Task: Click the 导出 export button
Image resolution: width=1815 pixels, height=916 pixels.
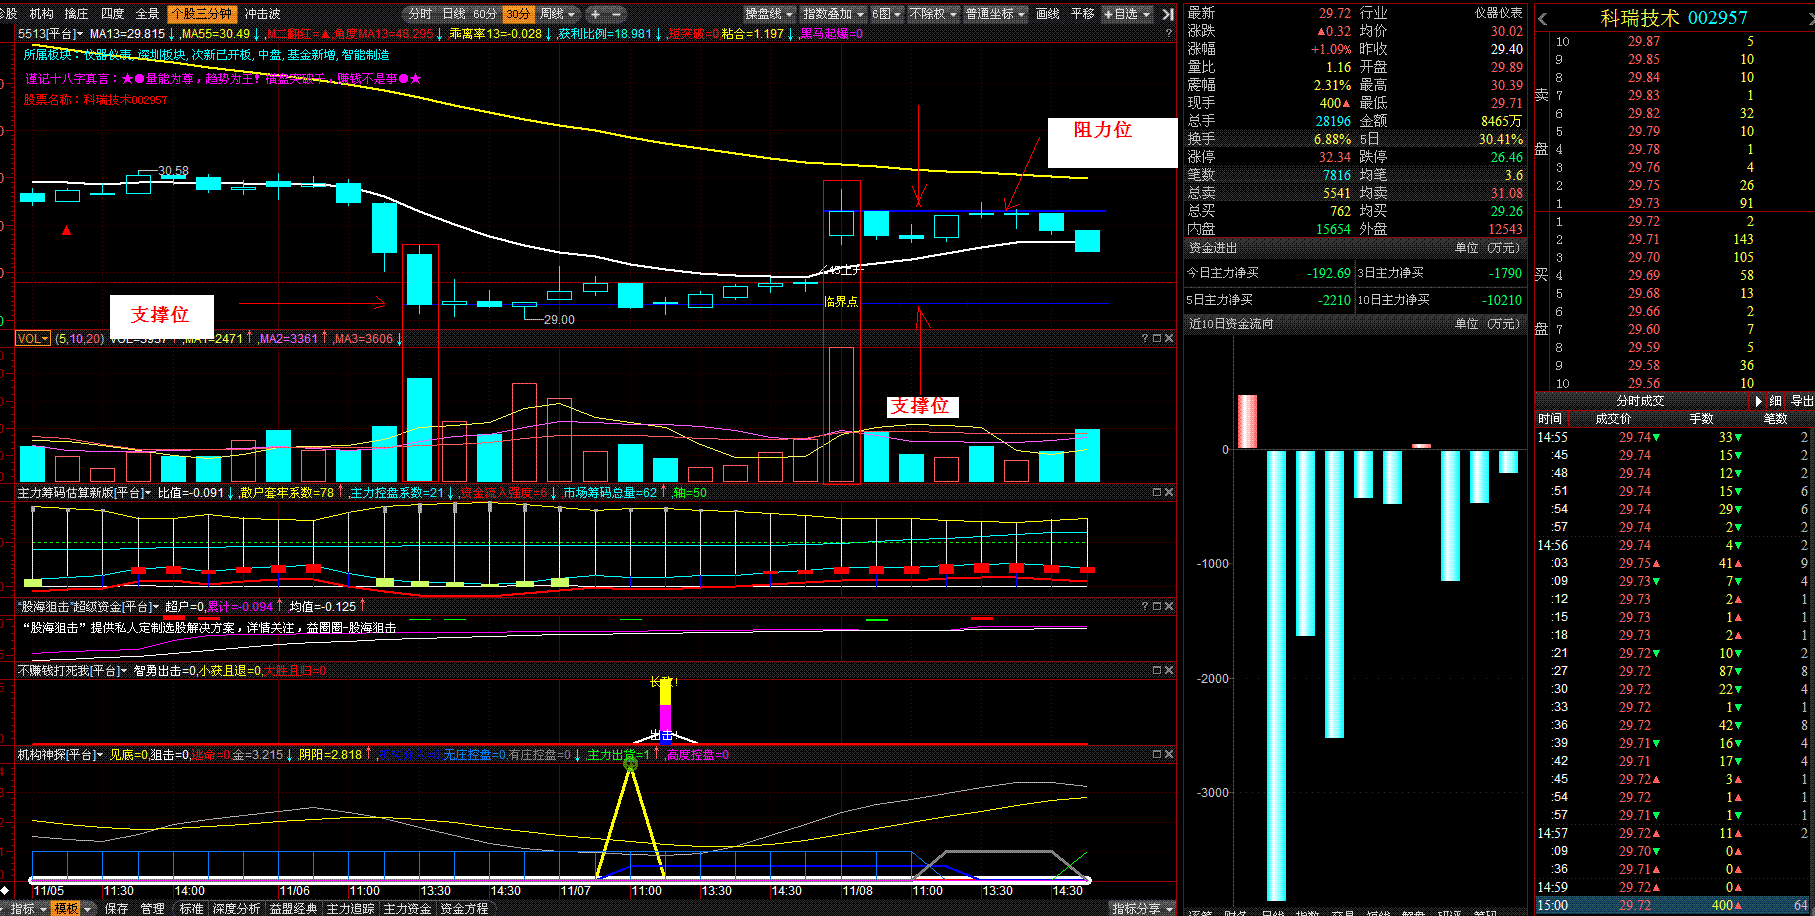Action: pyautogui.click(x=1802, y=401)
